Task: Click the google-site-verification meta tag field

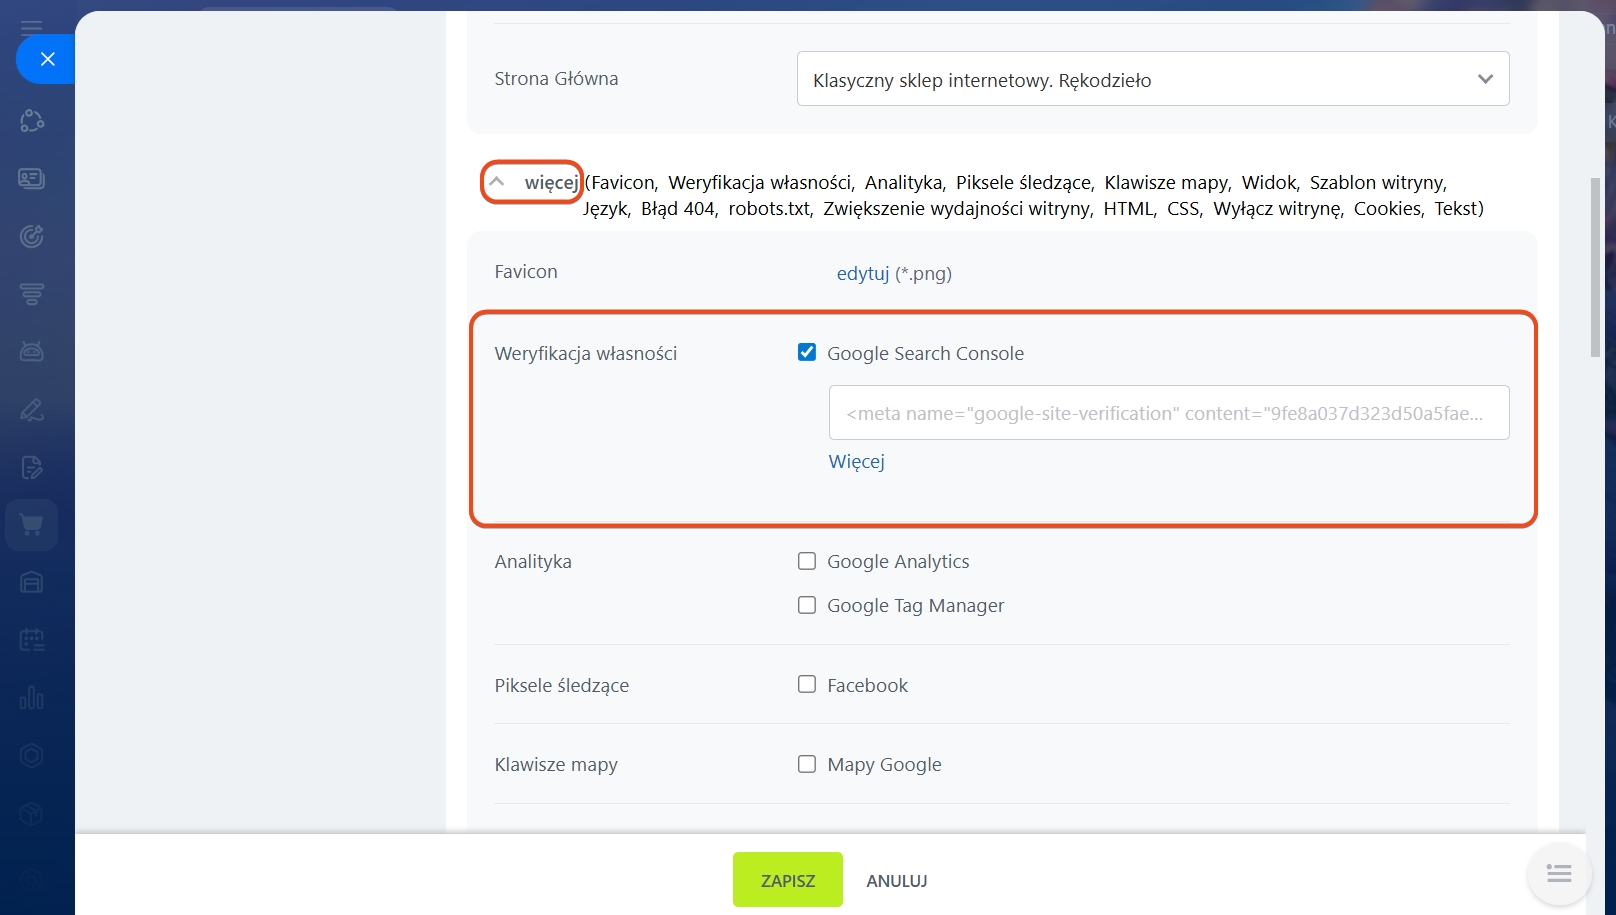Action: [1168, 413]
